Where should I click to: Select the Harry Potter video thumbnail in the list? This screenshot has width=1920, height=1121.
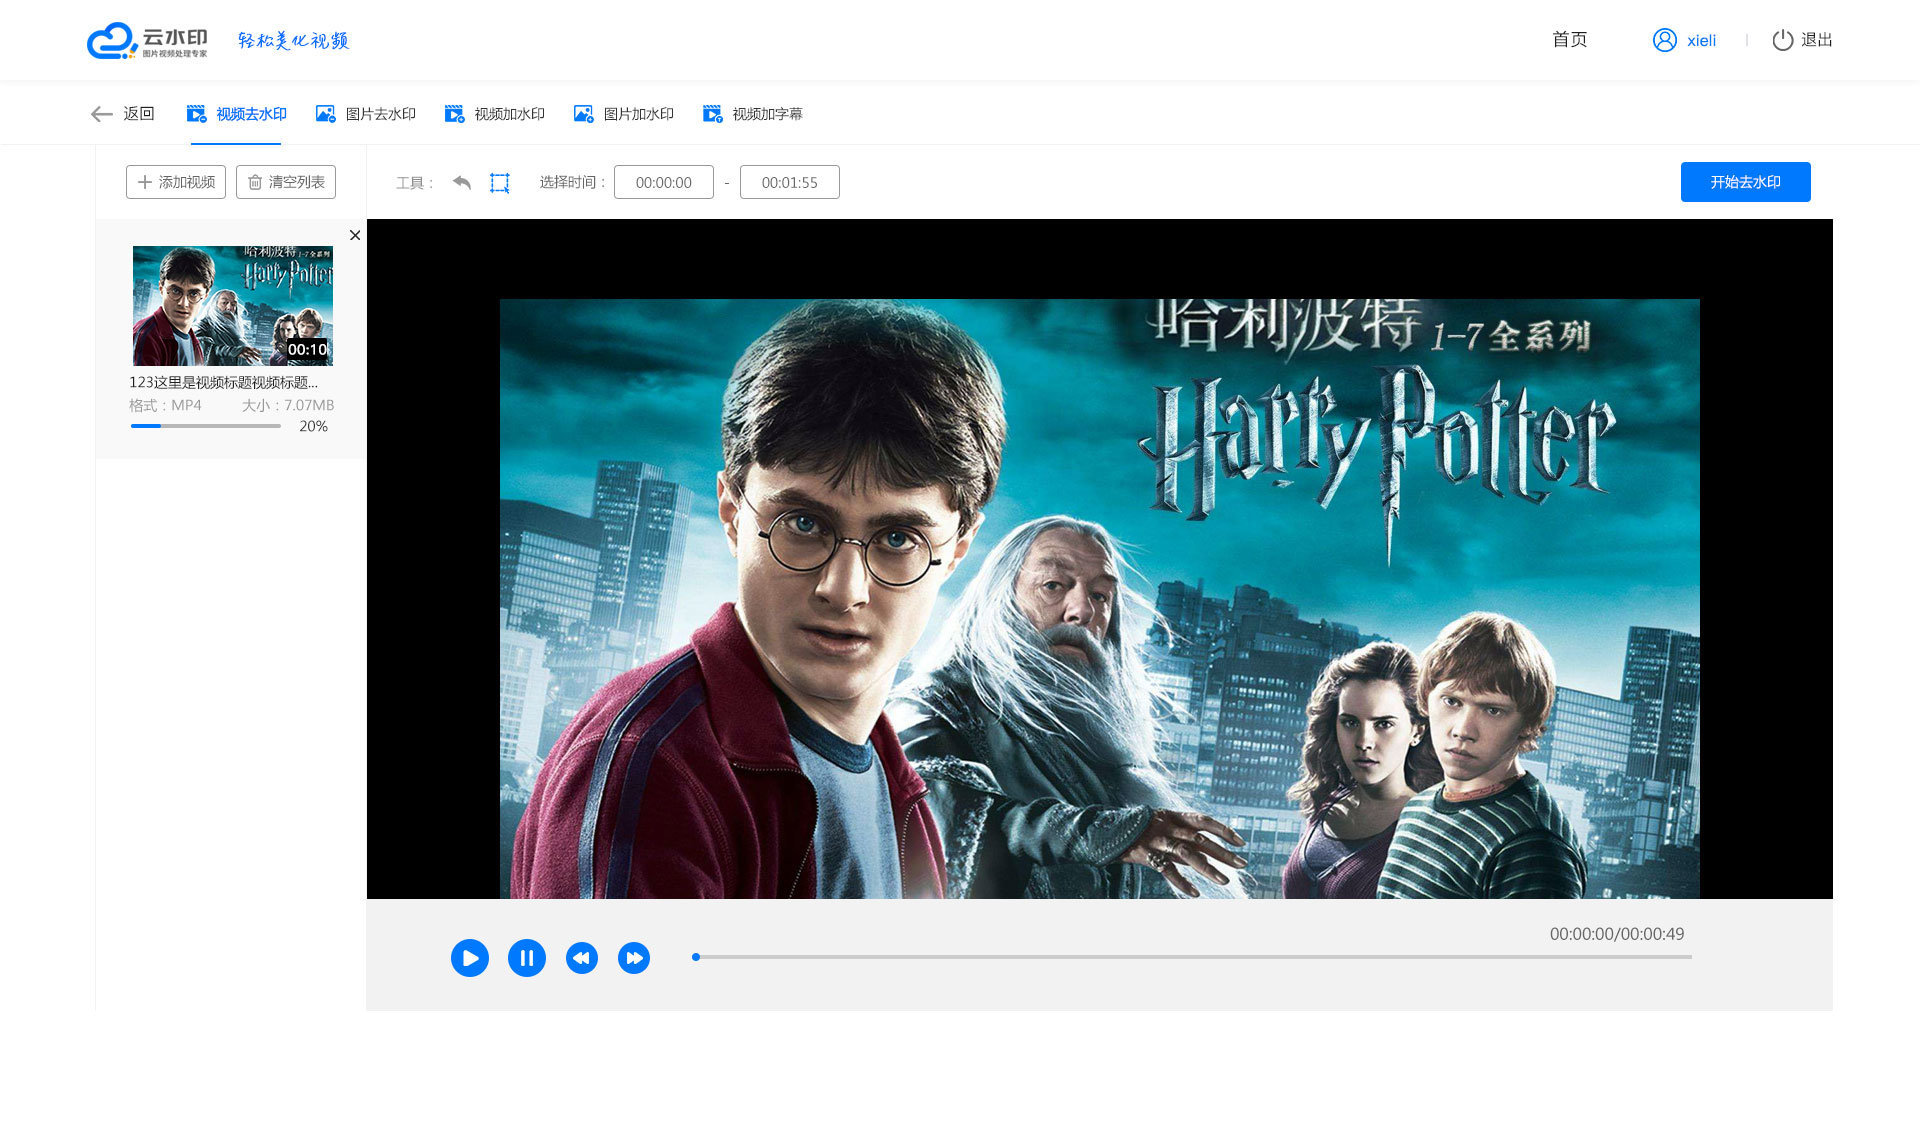pyautogui.click(x=233, y=306)
